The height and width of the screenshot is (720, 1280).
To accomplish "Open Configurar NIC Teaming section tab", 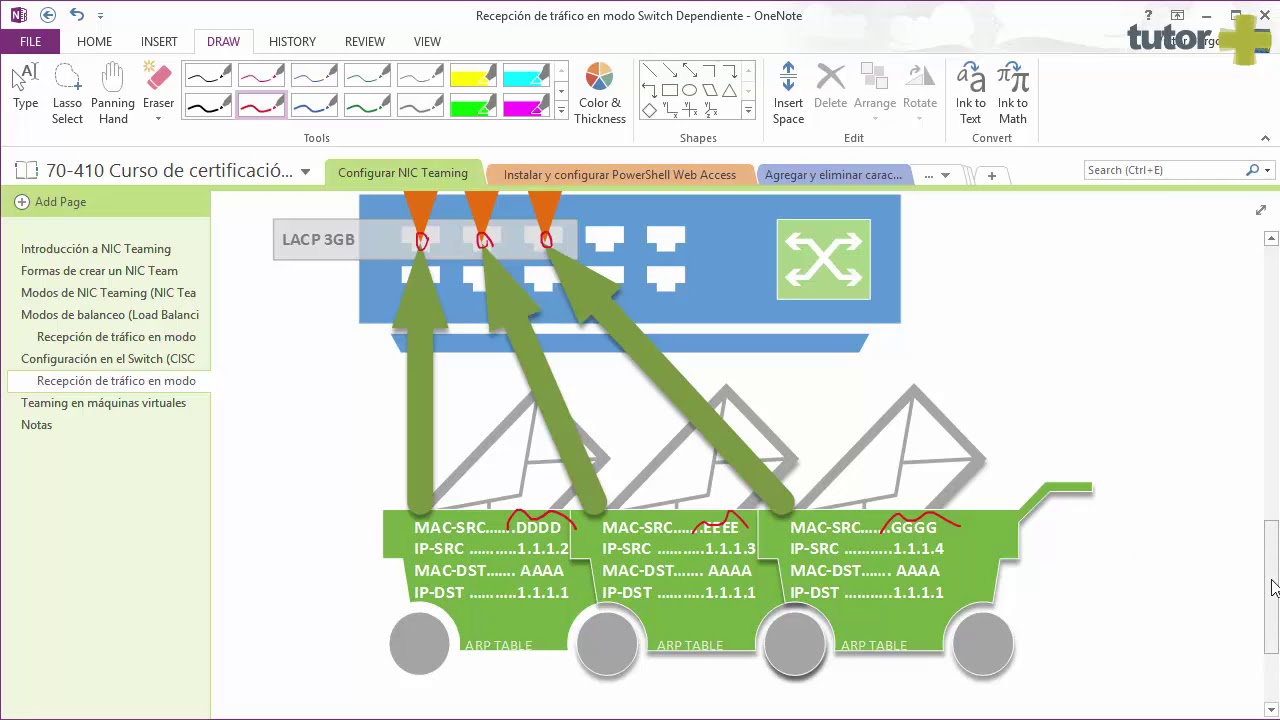I will tap(403, 173).
